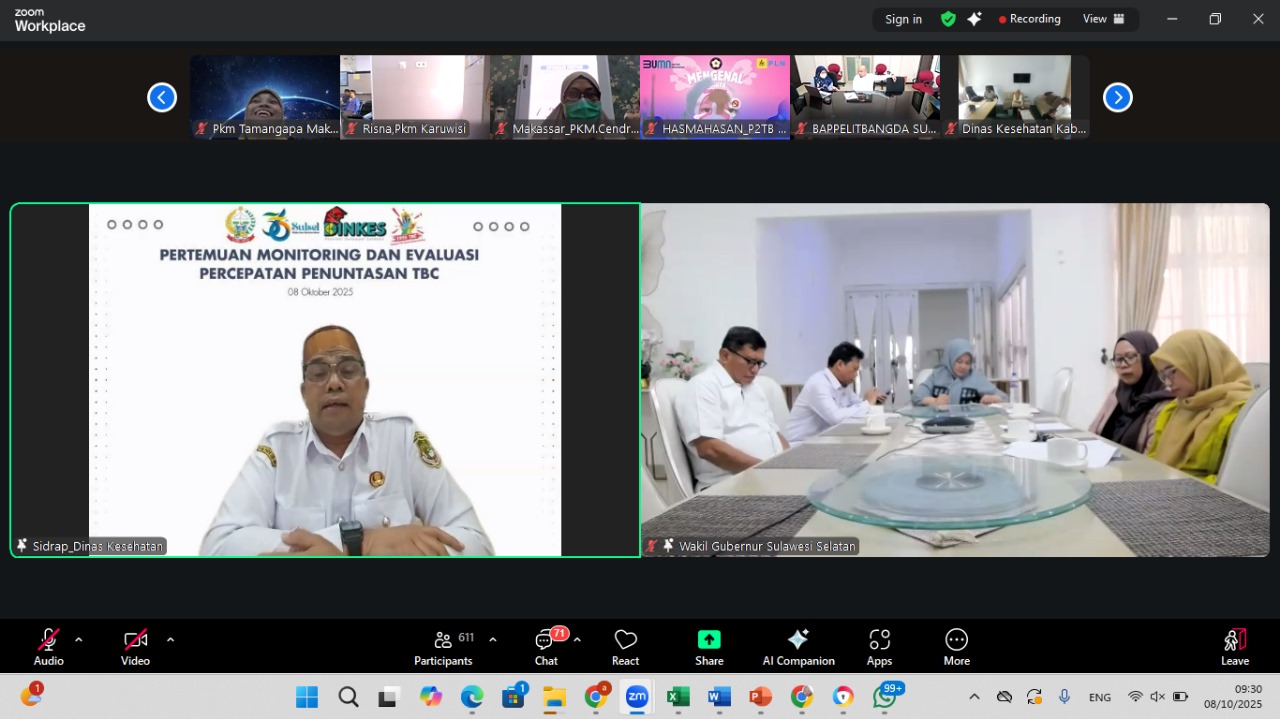Viewport: 1280px width, 719px height.
Task: Click the Sign in button
Action: pyautogui.click(x=903, y=19)
